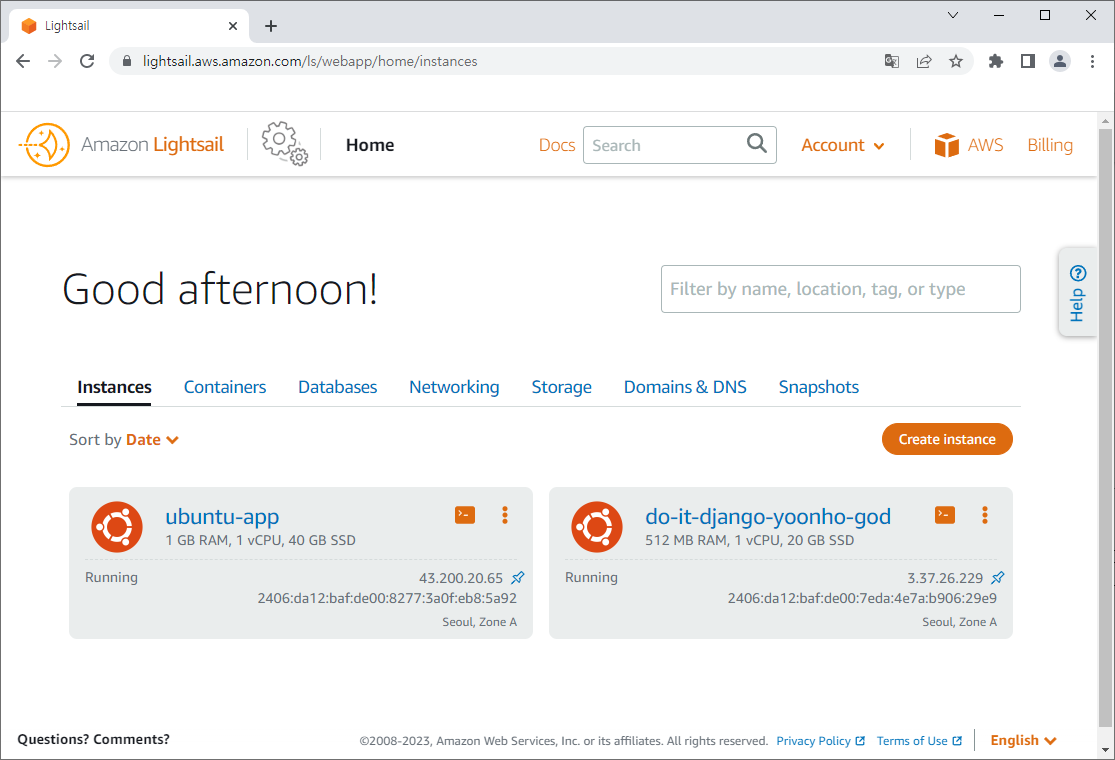1115x760 pixels.
Task: Focus the header Search field
Action: point(679,145)
